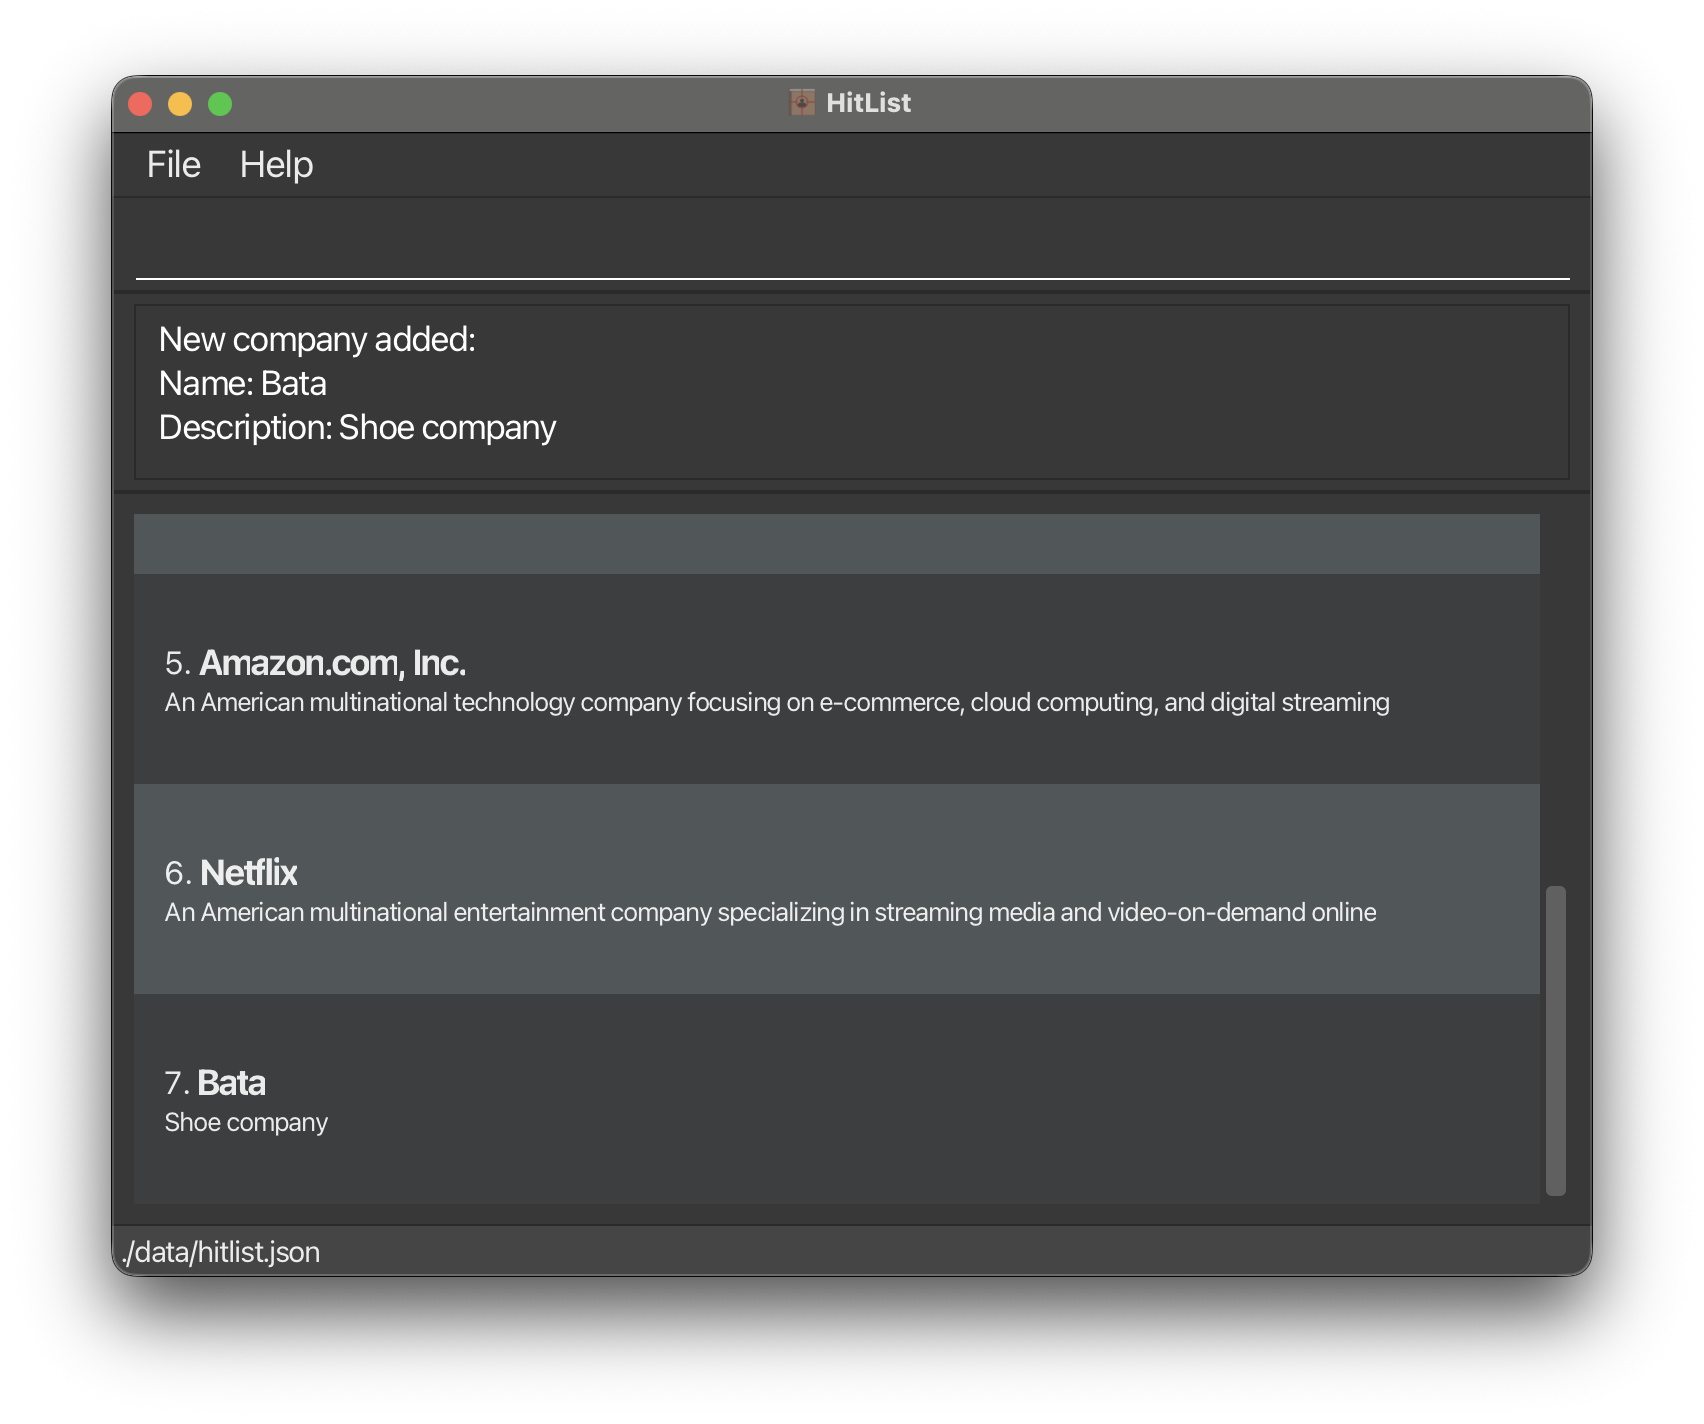
Task: Click the company list scrollbar thumb
Action: 1555,1040
